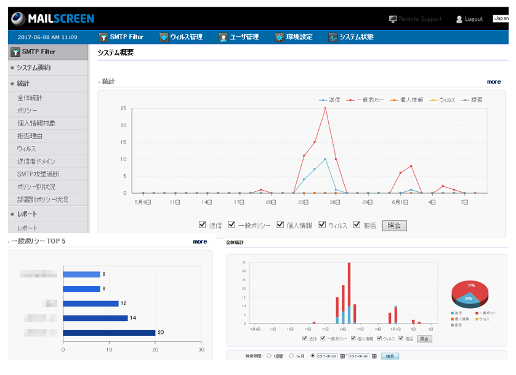
Task: Open ウィルス管理 via its shield icon
Action: [x=164, y=37]
